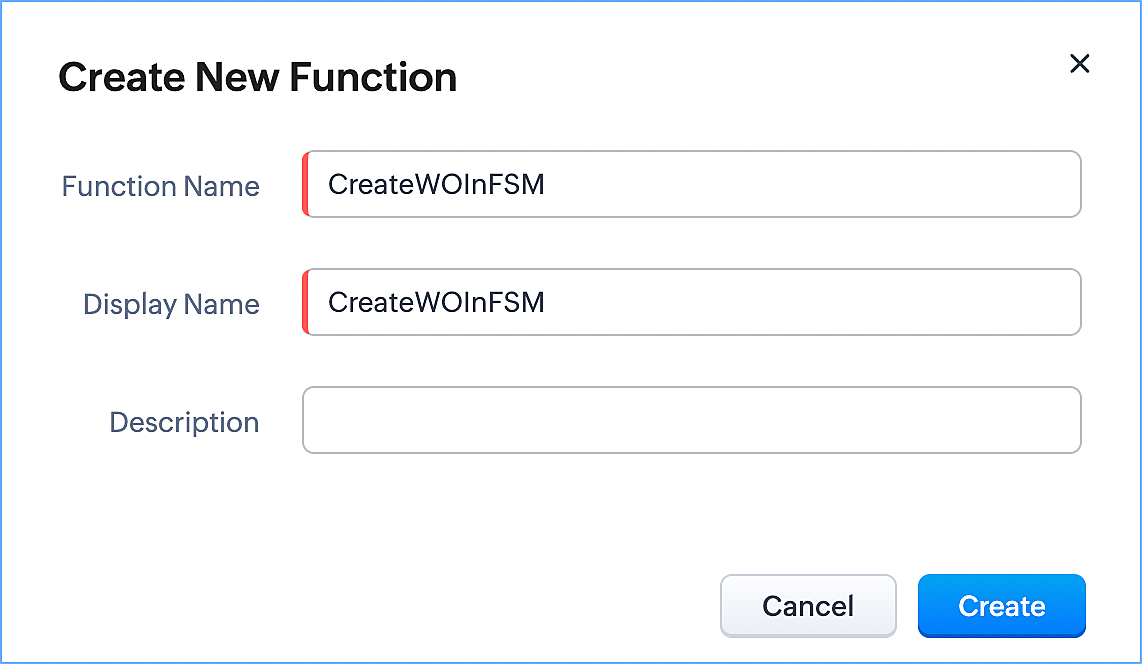This screenshot has width=1142, height=664.
Task: Discard the new function via Cancel
Action: [x=808, y=606]
